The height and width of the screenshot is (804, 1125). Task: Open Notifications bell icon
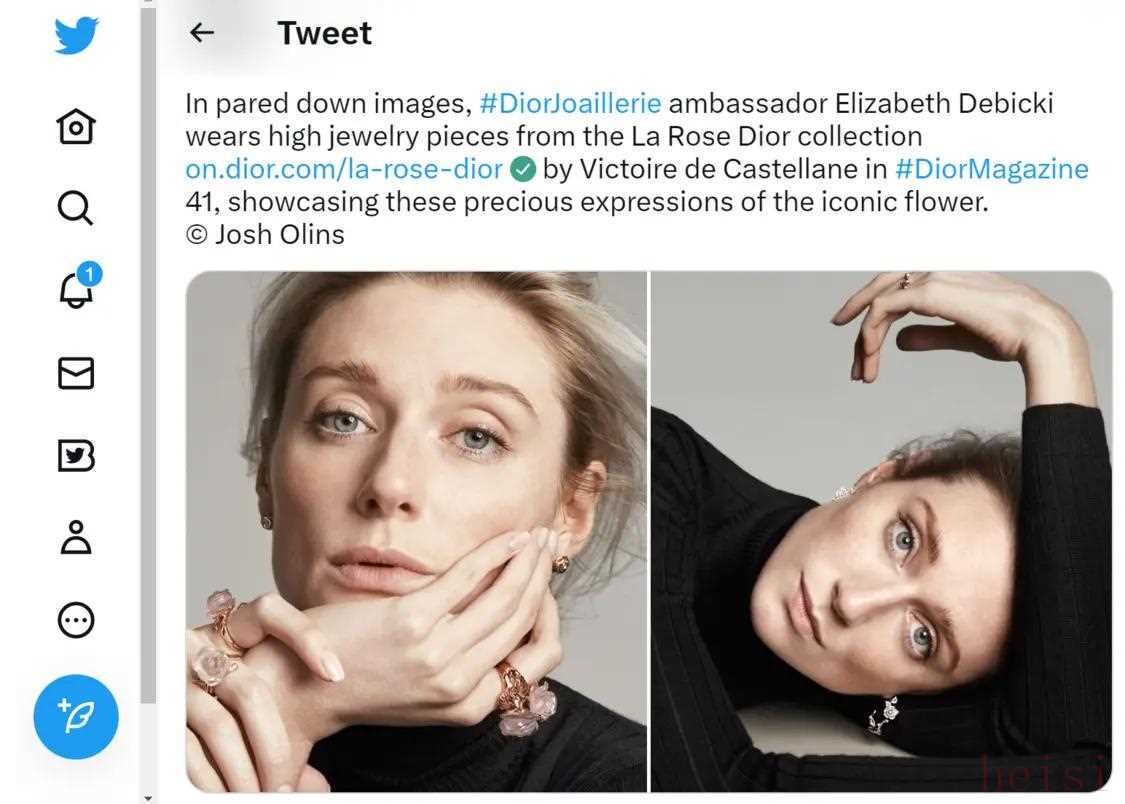[75, 290]
